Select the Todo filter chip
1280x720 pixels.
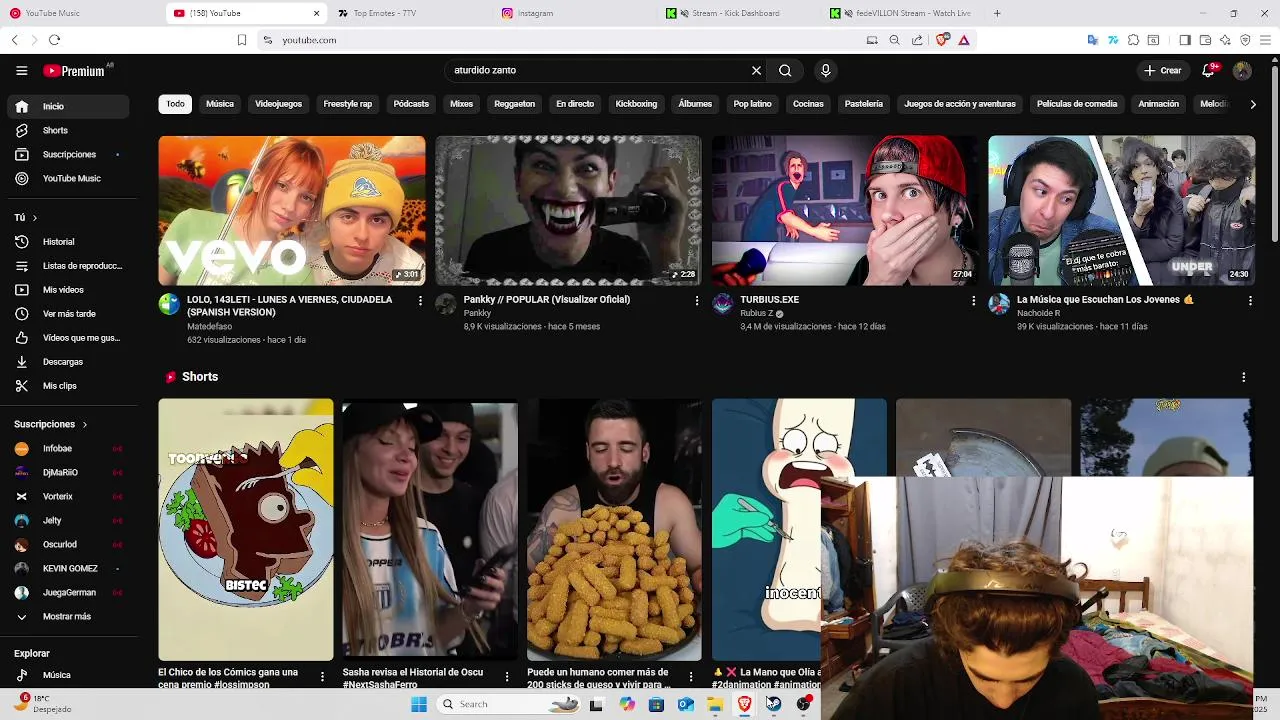175,104
